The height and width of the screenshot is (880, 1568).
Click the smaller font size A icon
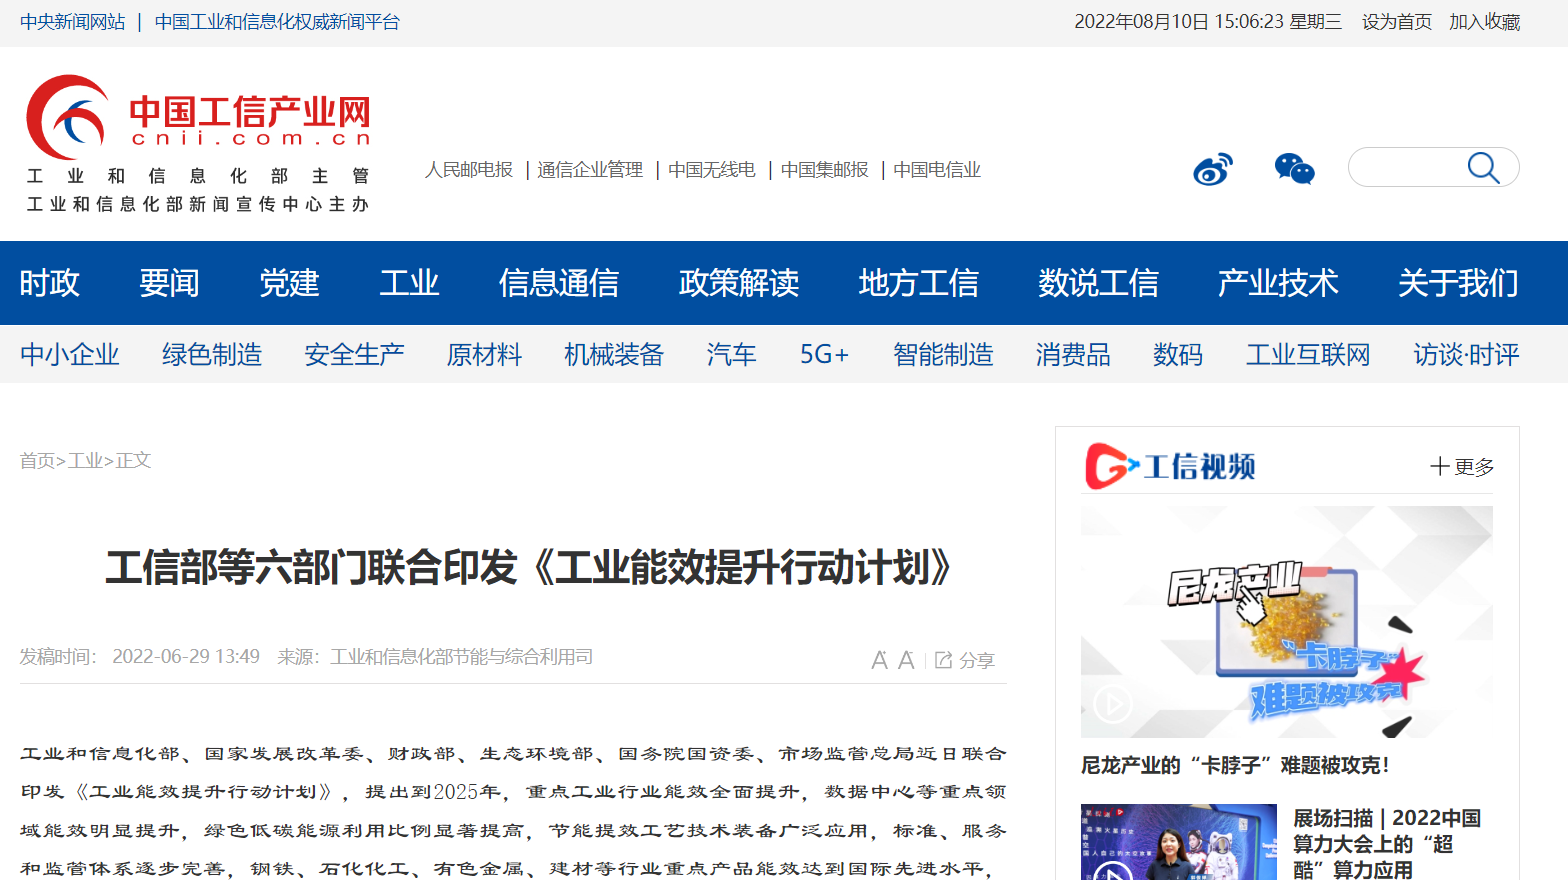coord(879,660)
